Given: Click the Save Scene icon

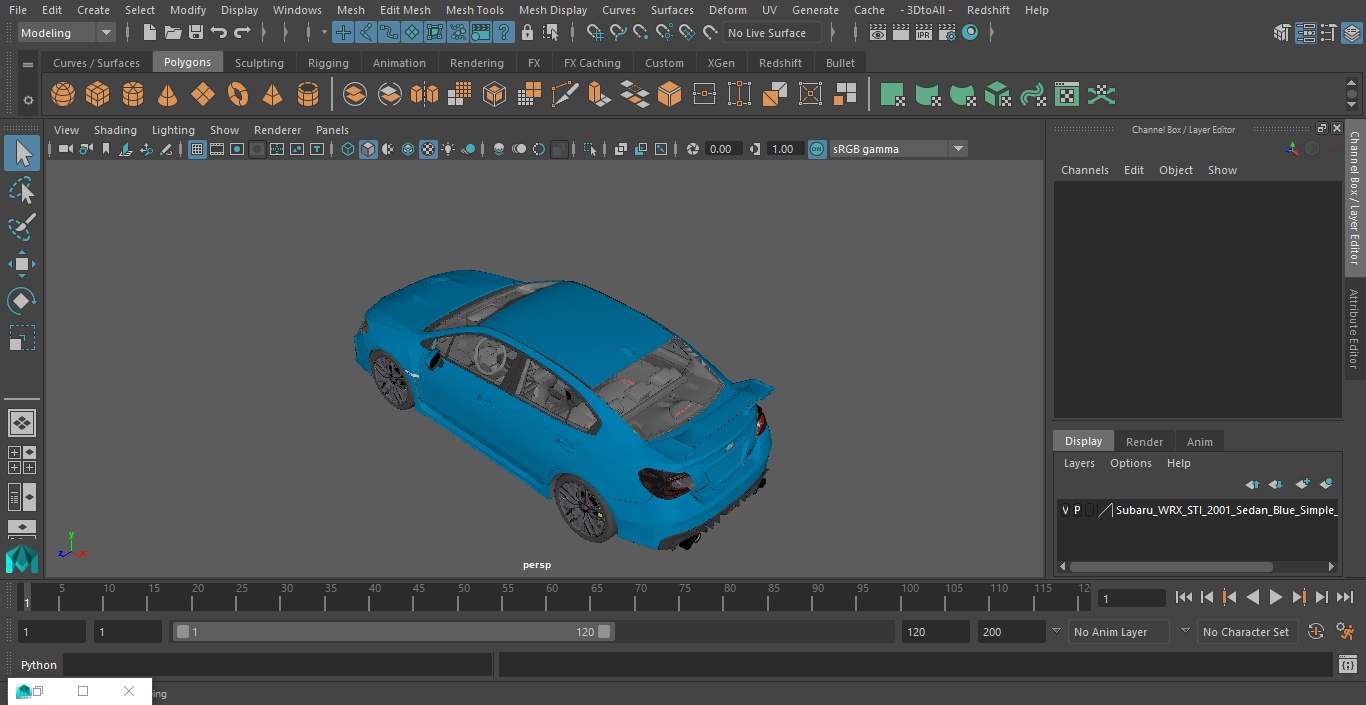Looking at the screenshot, I should pos(196,33).
